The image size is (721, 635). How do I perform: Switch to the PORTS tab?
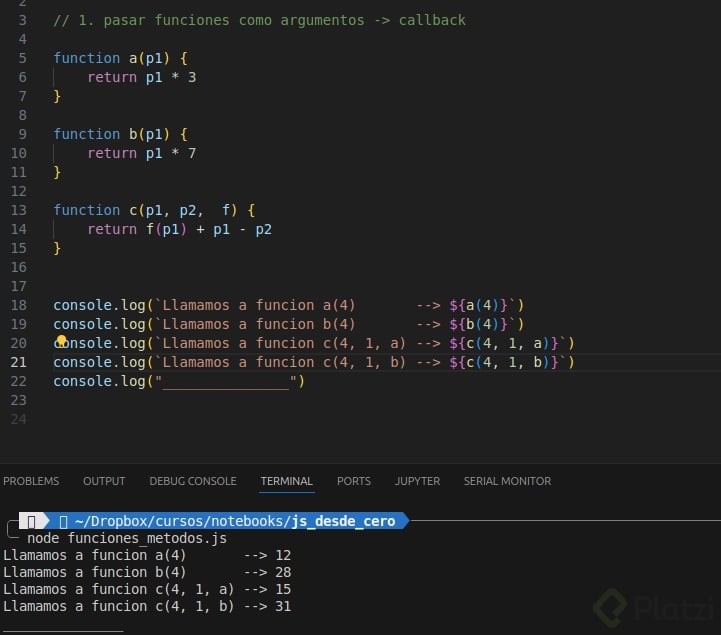pos(354,481)
